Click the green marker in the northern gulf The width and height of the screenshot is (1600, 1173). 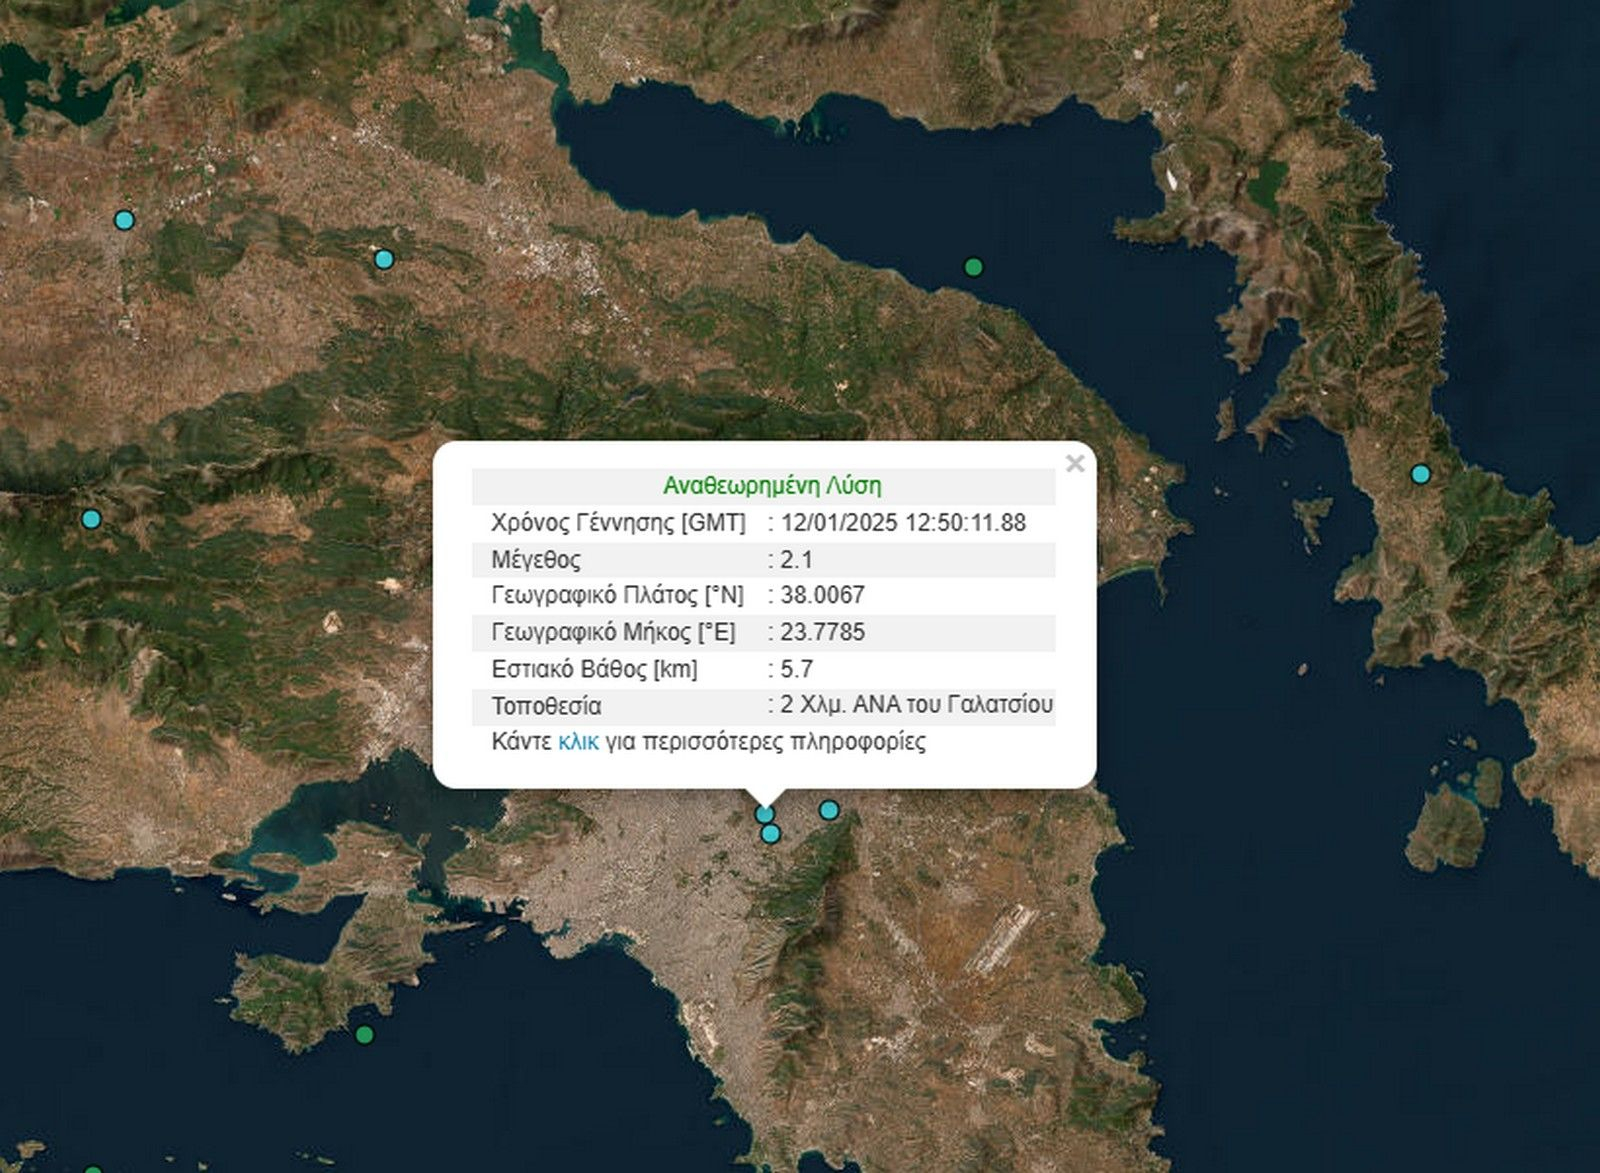coord(973,267)
